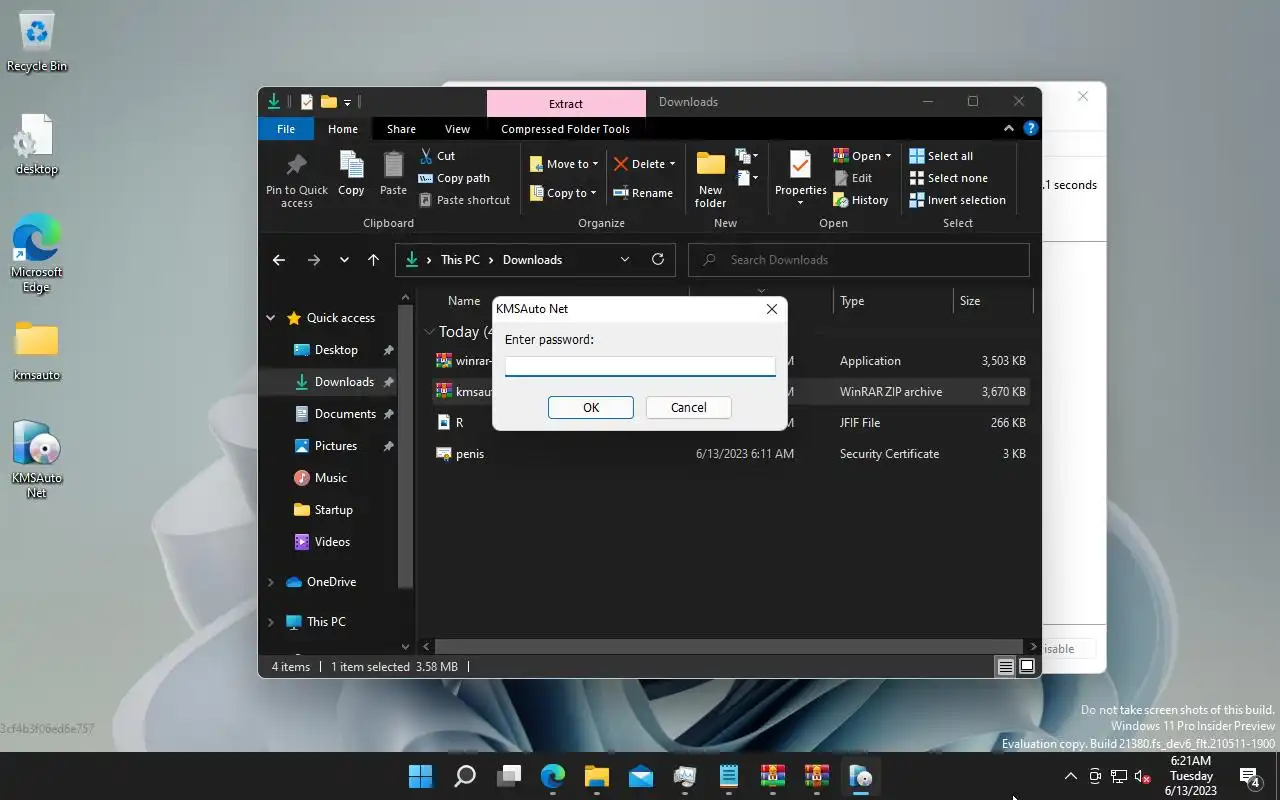Select Pictures in navigation pane

pyautogui.click(x=336, y=446)
